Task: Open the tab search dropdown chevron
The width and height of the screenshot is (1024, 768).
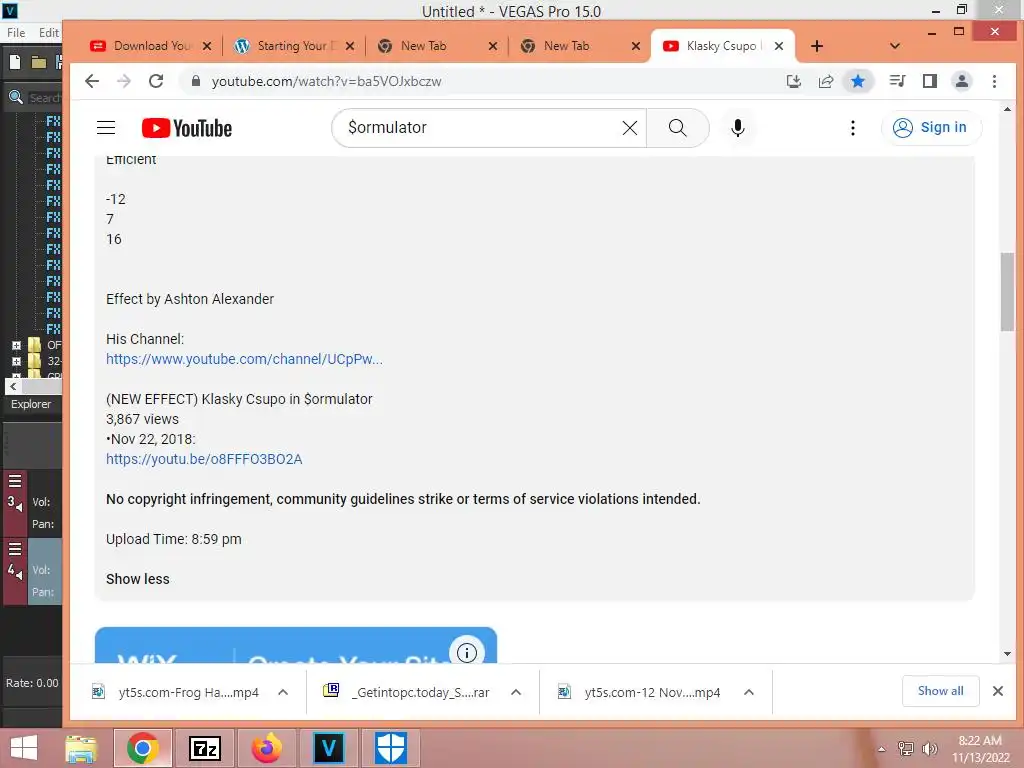Action: 895,46
